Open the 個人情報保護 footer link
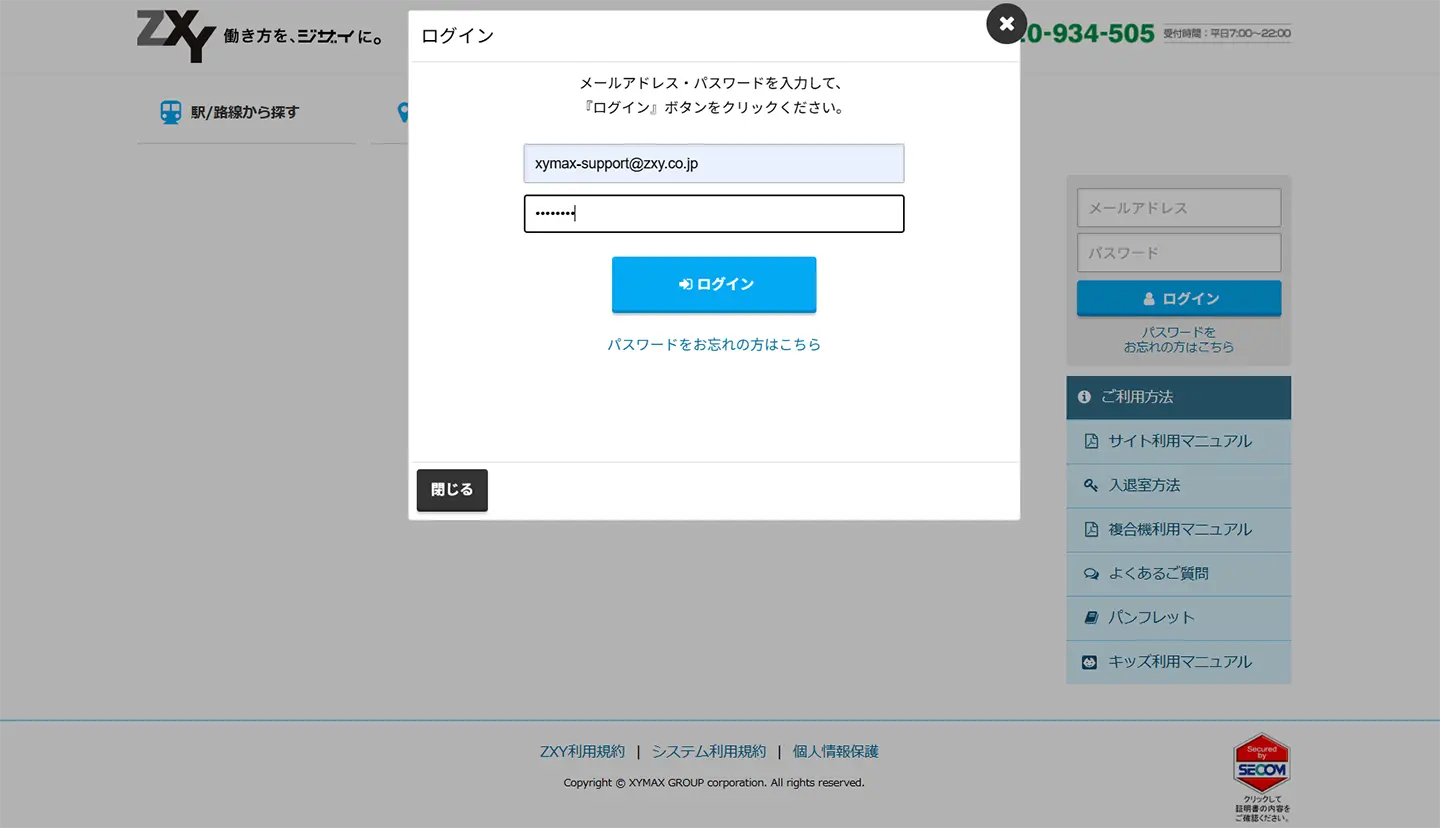This screenshot has width=1440, height=828. (835, 751)
